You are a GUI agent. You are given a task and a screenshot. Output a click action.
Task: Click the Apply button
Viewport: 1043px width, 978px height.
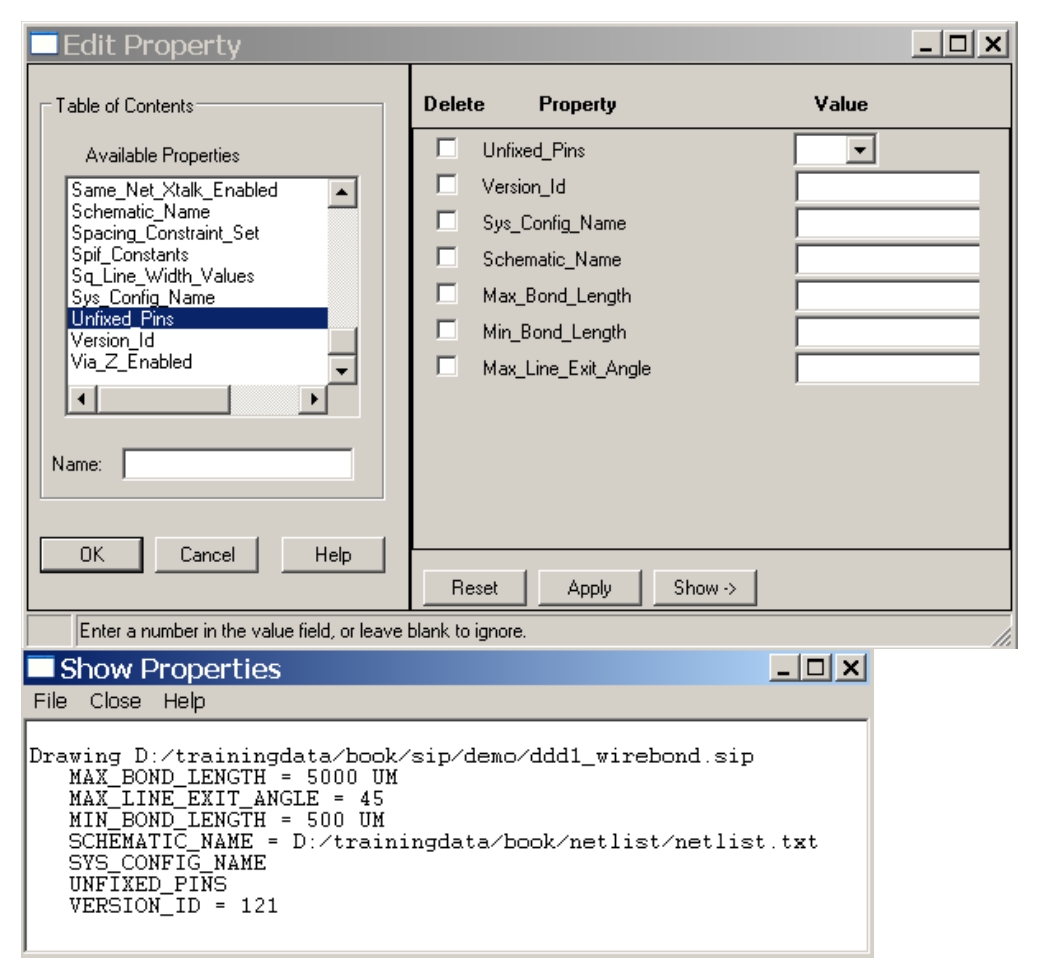[x=589, y=588]
